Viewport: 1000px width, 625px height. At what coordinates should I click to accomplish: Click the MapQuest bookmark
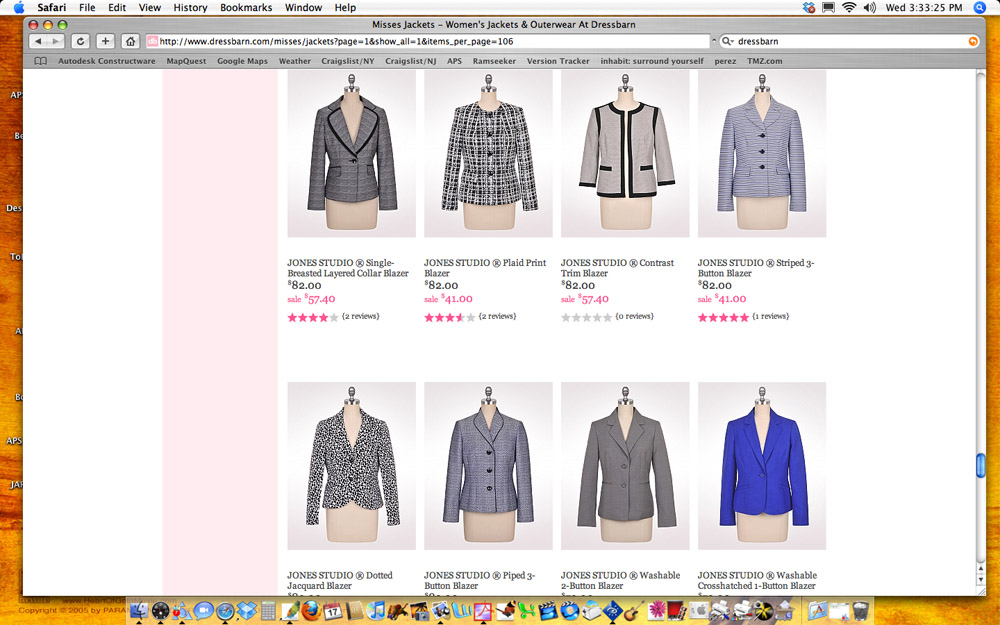186,61
